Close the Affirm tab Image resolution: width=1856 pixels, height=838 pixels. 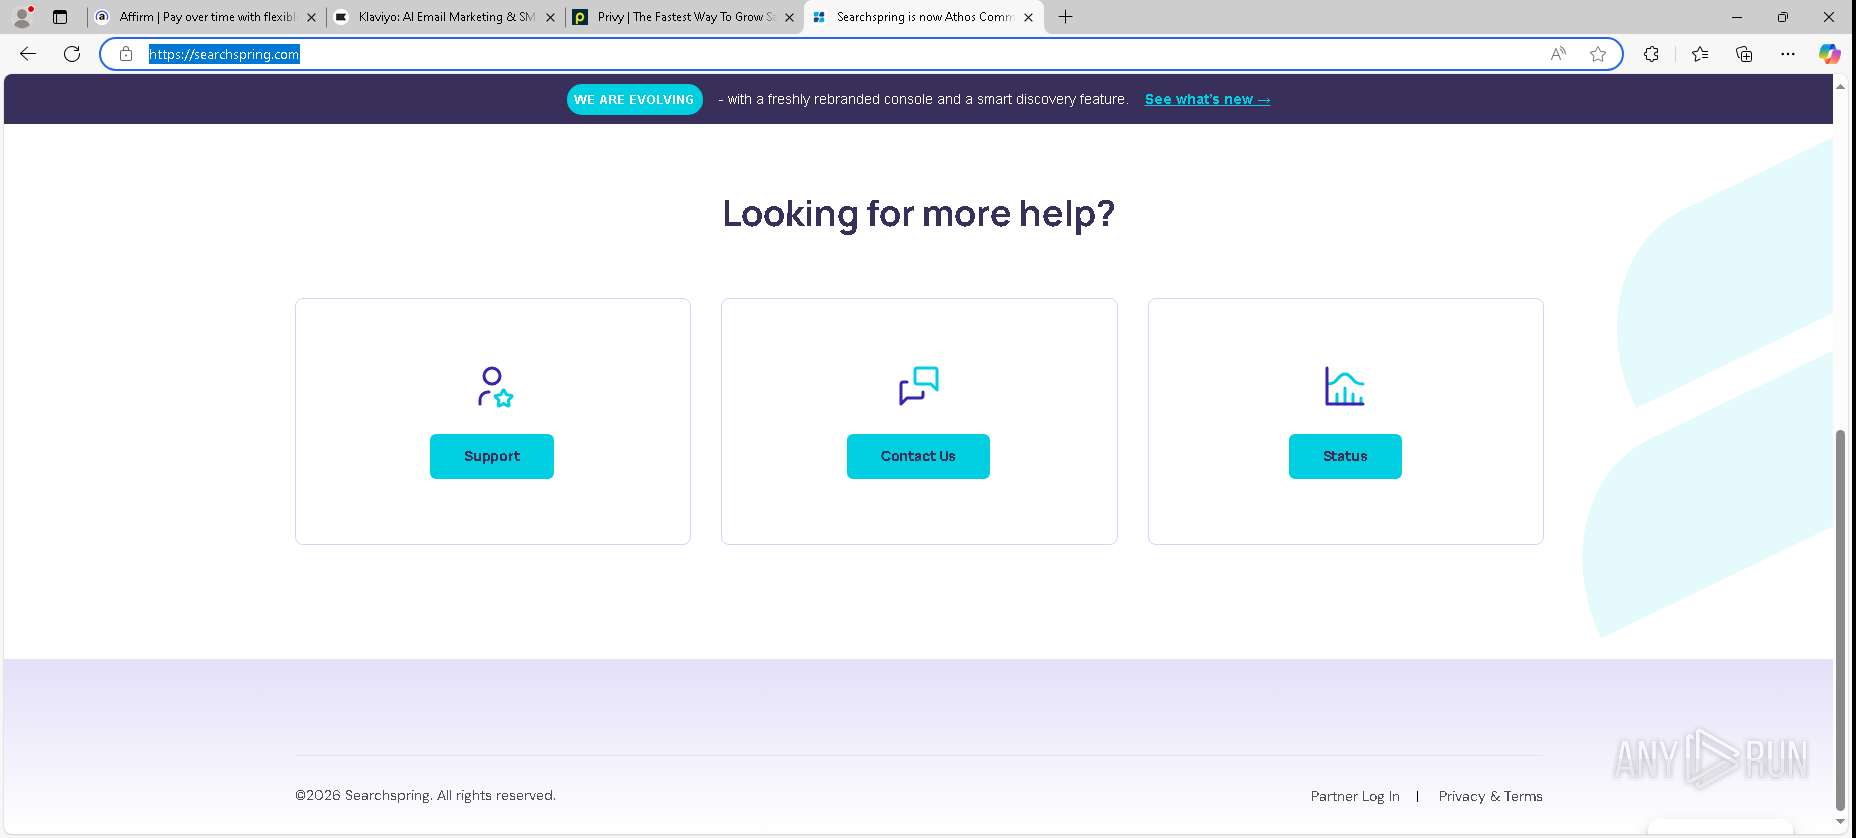pos(311,17)
